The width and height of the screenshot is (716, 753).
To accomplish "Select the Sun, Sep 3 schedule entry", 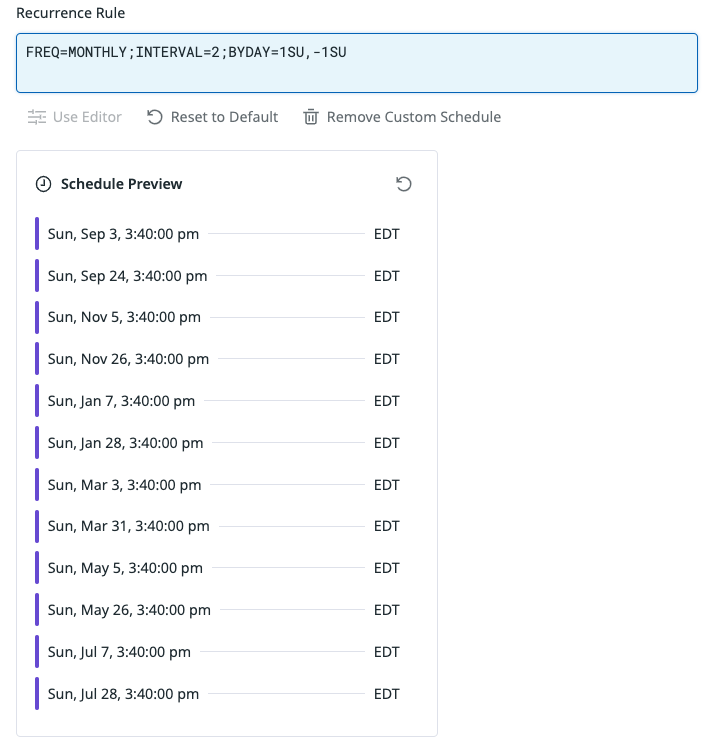I will coord(218,234).
